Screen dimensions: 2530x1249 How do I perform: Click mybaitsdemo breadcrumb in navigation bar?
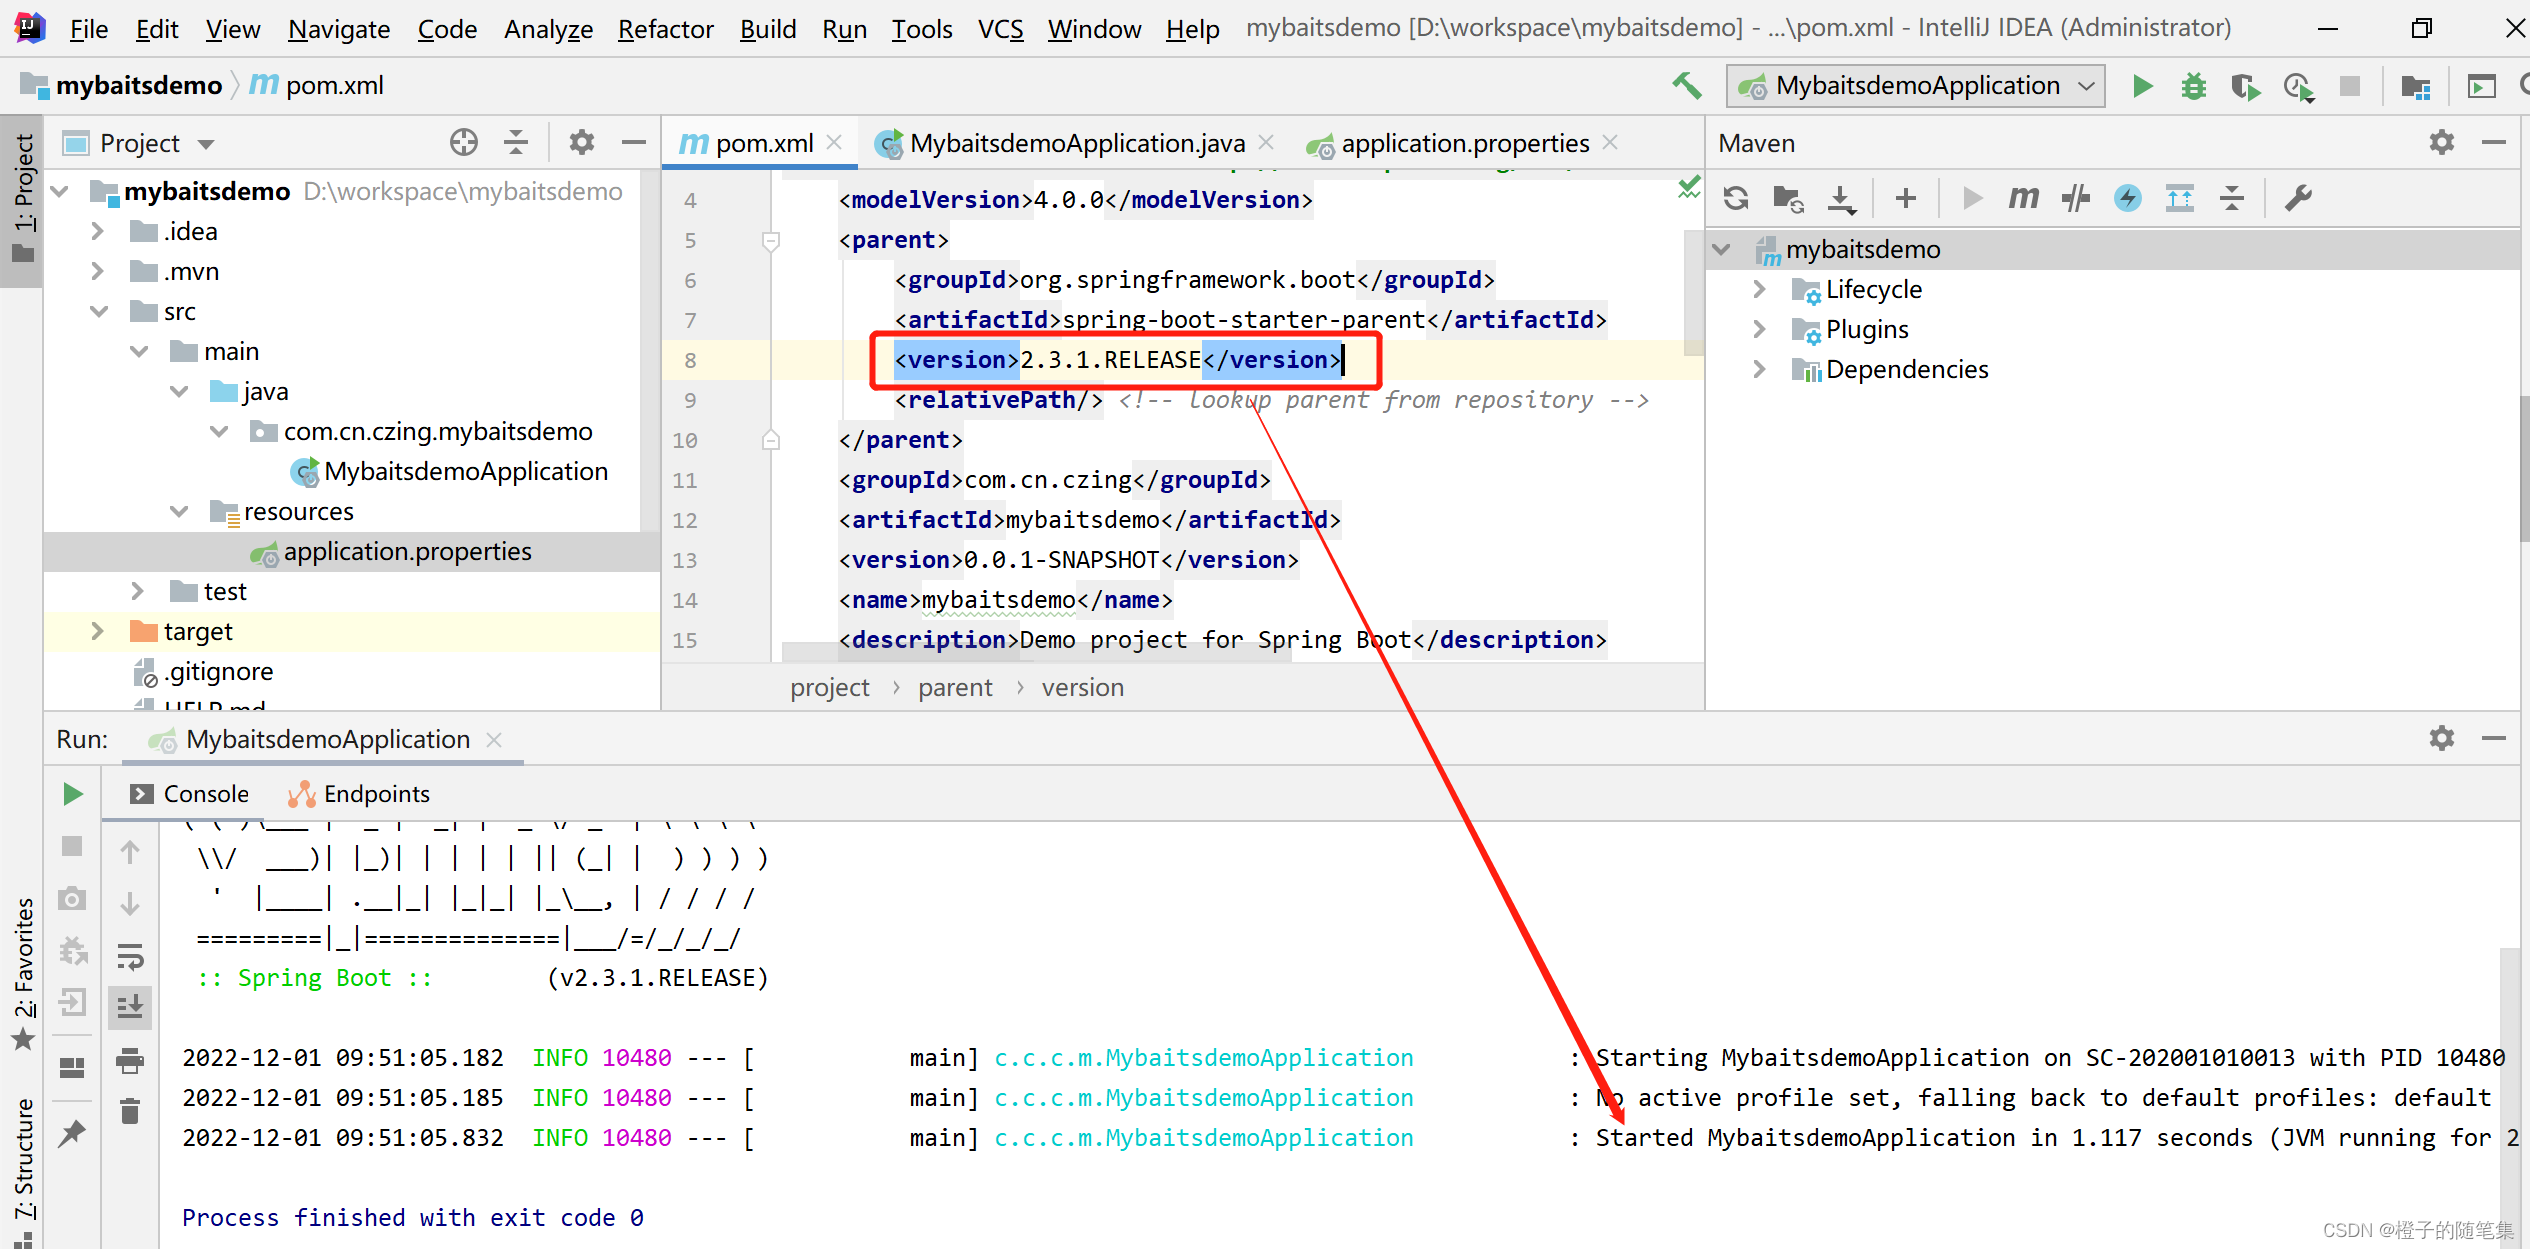coord(122,86)
